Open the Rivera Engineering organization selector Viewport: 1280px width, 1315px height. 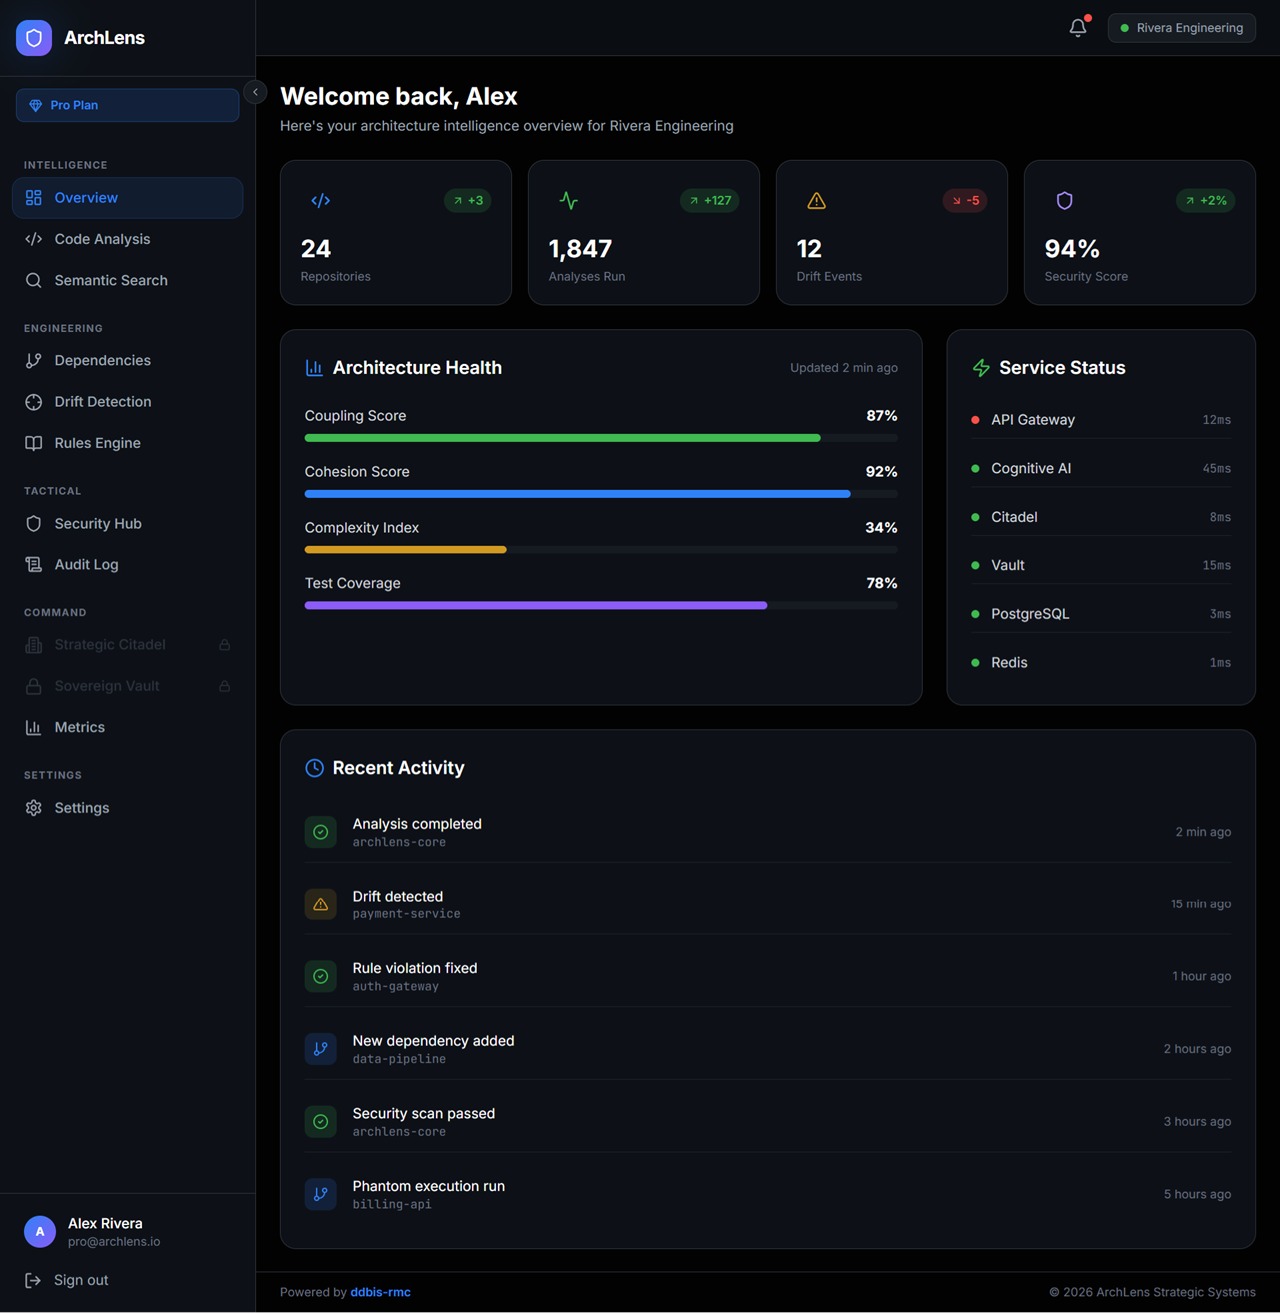pos(1182,28)
